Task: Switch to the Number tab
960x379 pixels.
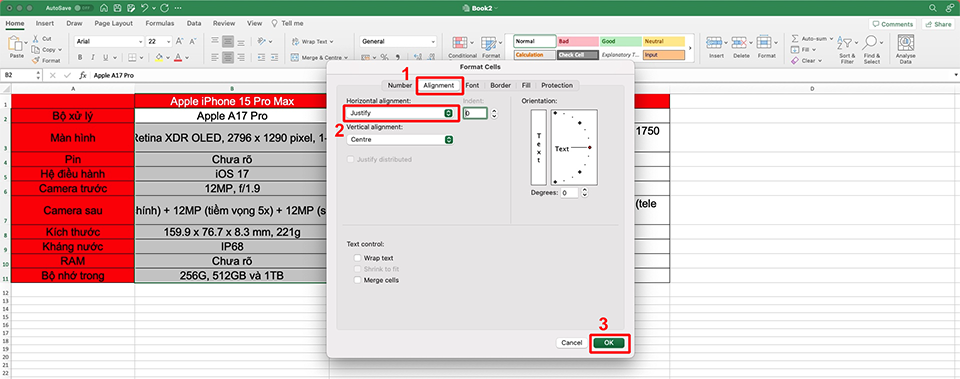Action: click(x=400, y=85)
